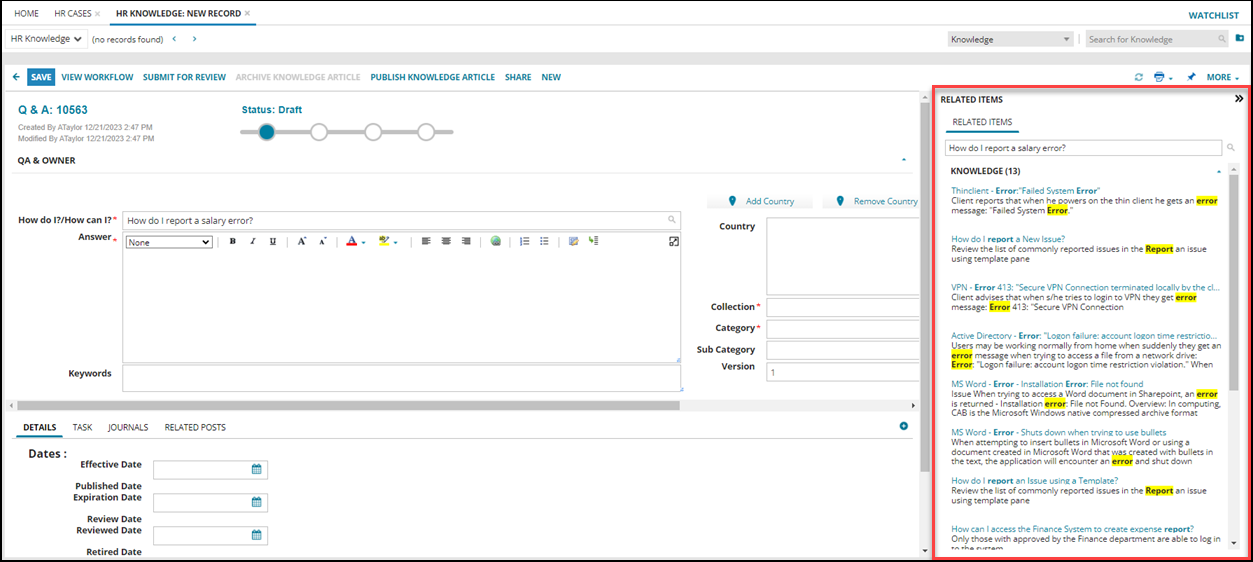1253x562 pixels.
Task: Insert numbered list in answer
Action: (524, 241)
